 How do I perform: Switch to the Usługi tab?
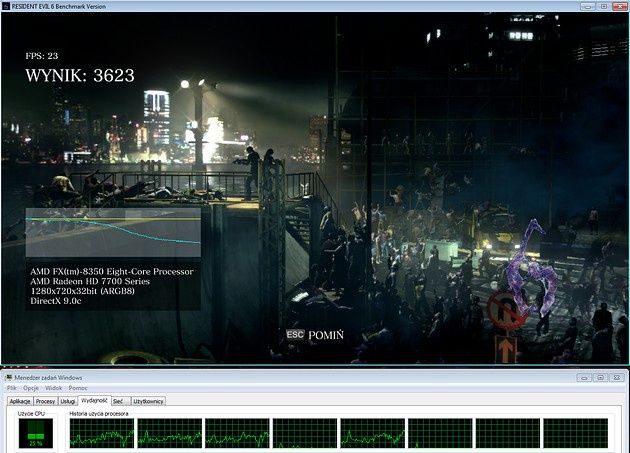coord(68,401)
